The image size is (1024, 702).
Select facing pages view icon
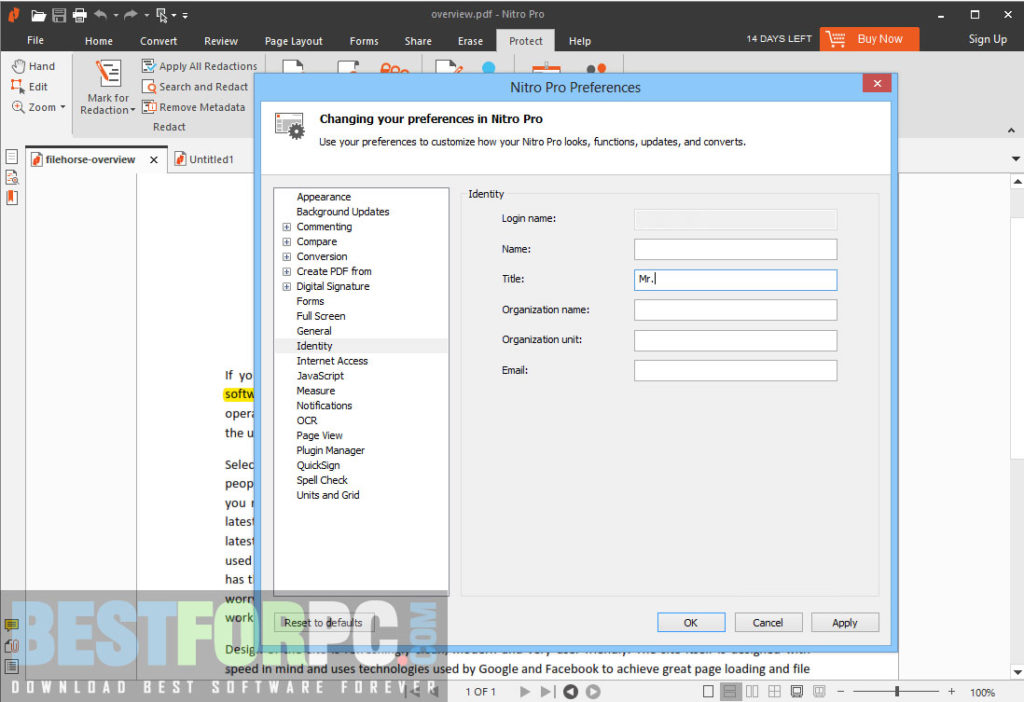[x=752, y=691]
